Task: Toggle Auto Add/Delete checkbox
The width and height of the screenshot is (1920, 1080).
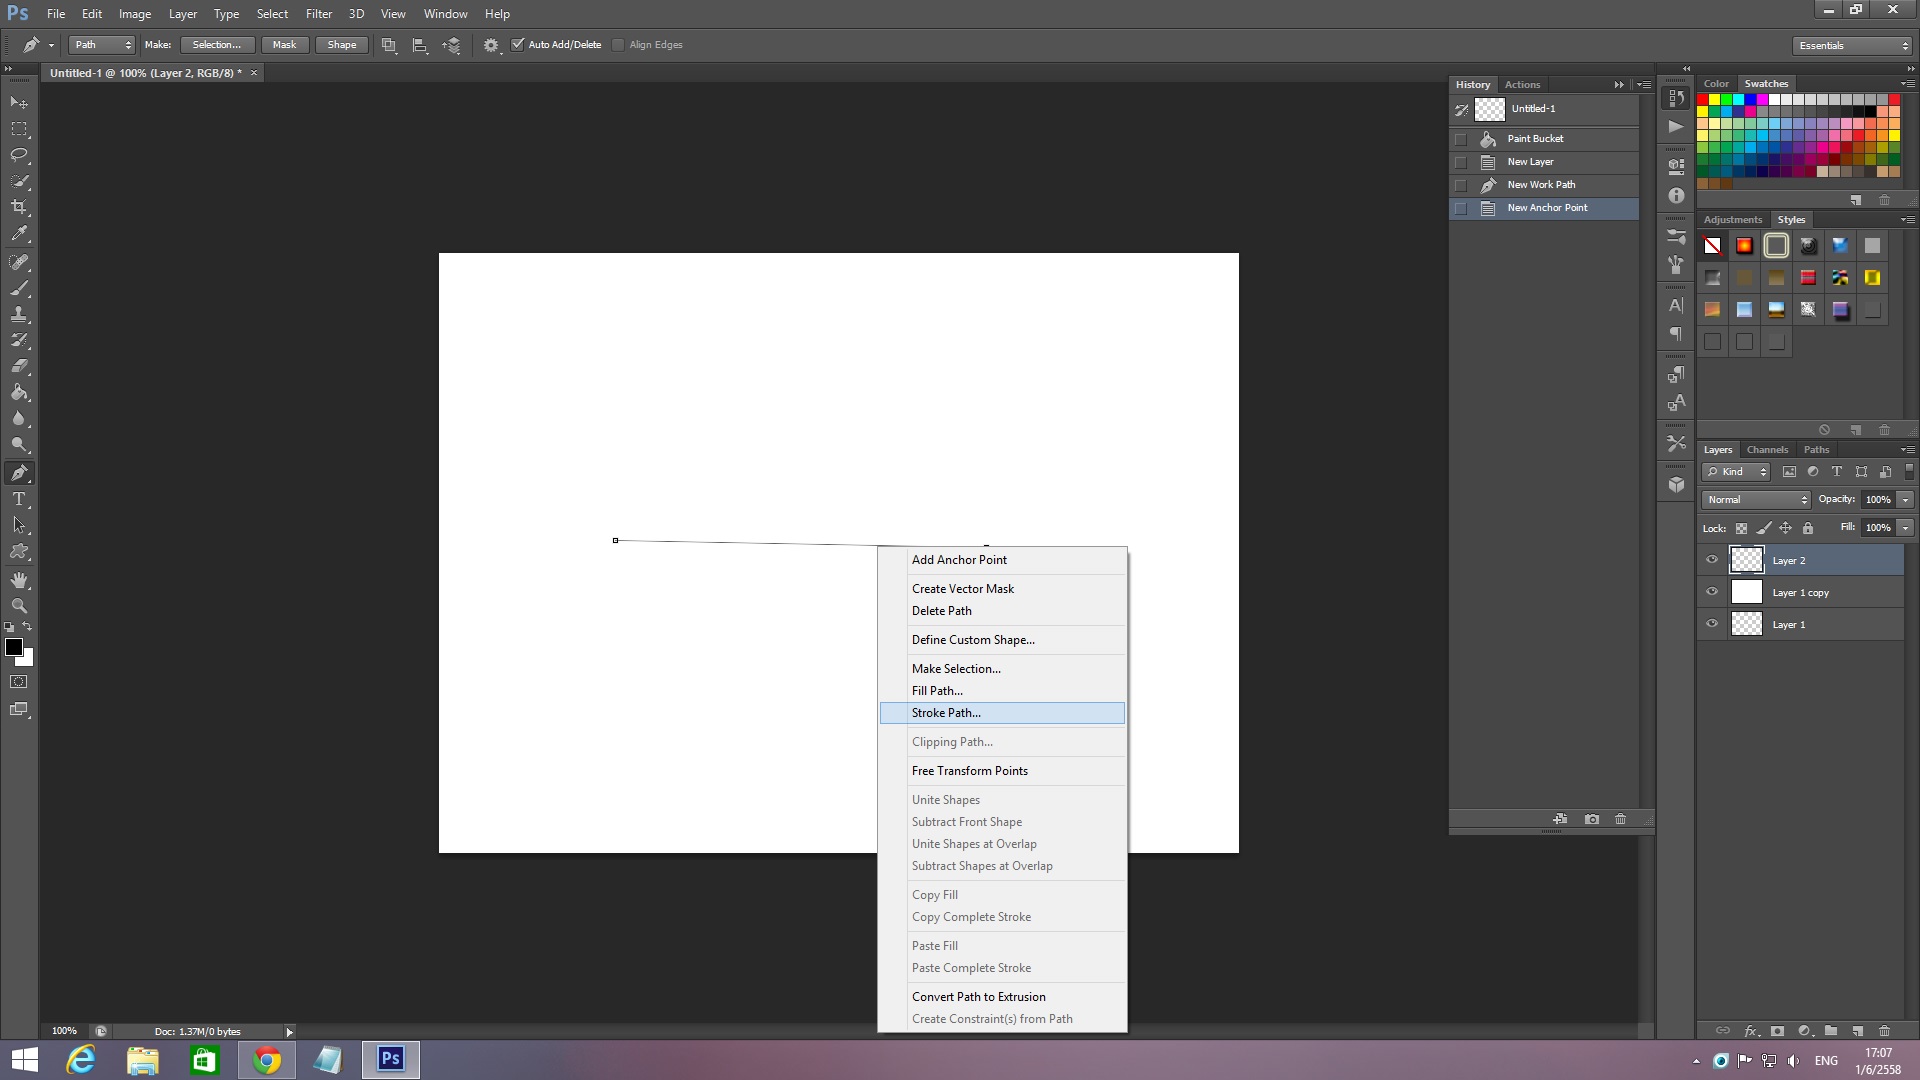Action: pyautogui.click(x=518, y=44)
